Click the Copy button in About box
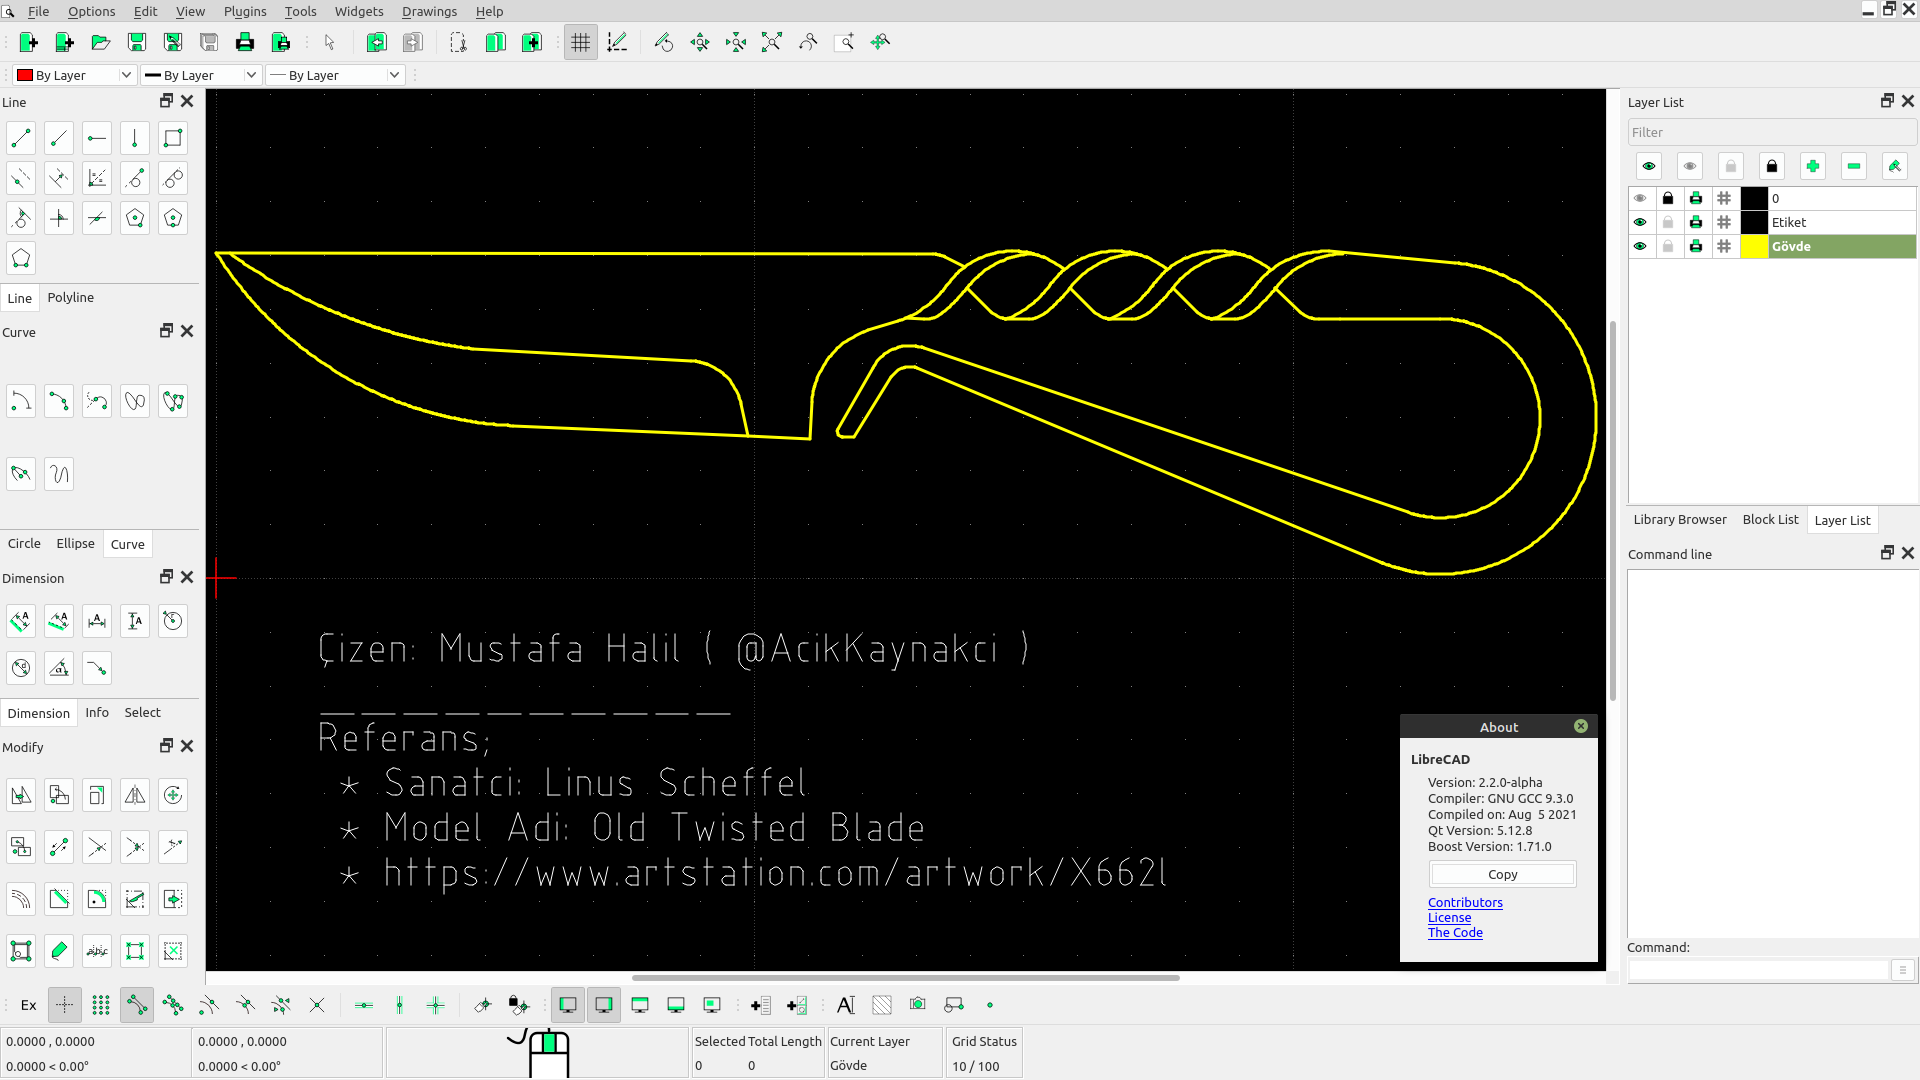Viewport: 1920px width, 1080px height. pos(1502,874)
